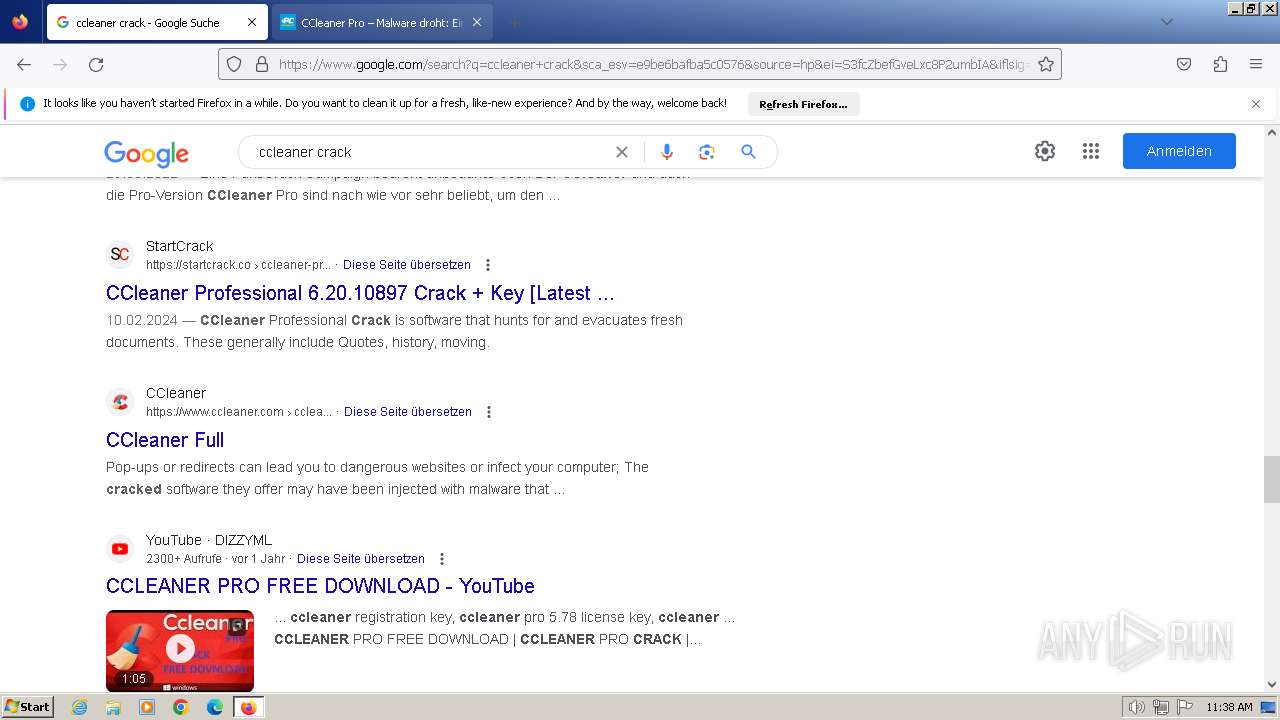Viewport: 1280px width, 720px height.
Task: Bookmark this page with the star icon
Action: (1046, 64)
